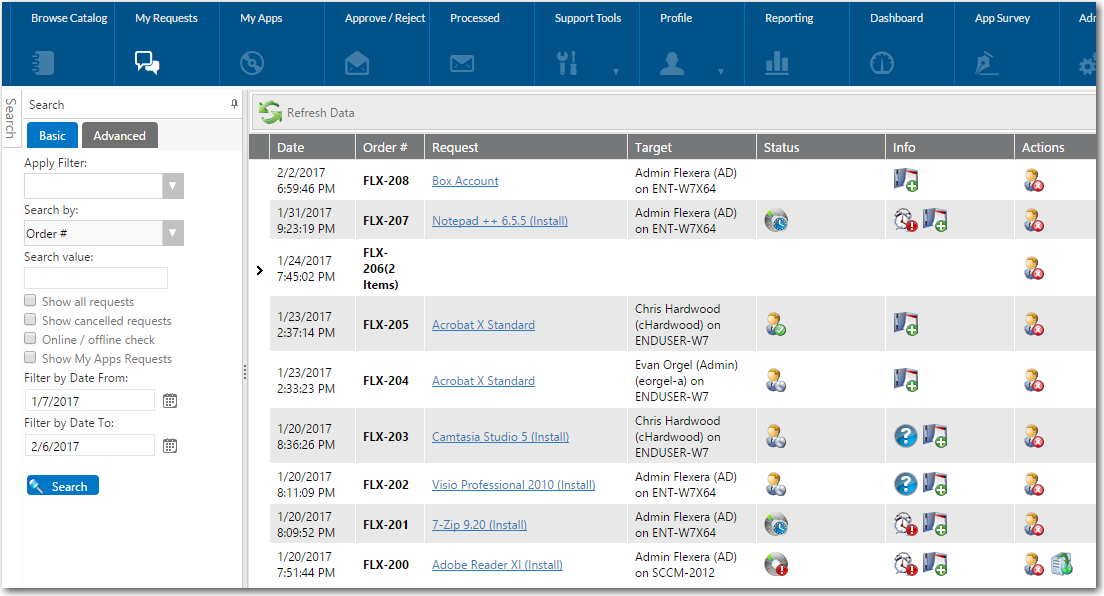Click the question mark info icon for FLX-203
Screen dimensions: 1104x596
[905, 436]
